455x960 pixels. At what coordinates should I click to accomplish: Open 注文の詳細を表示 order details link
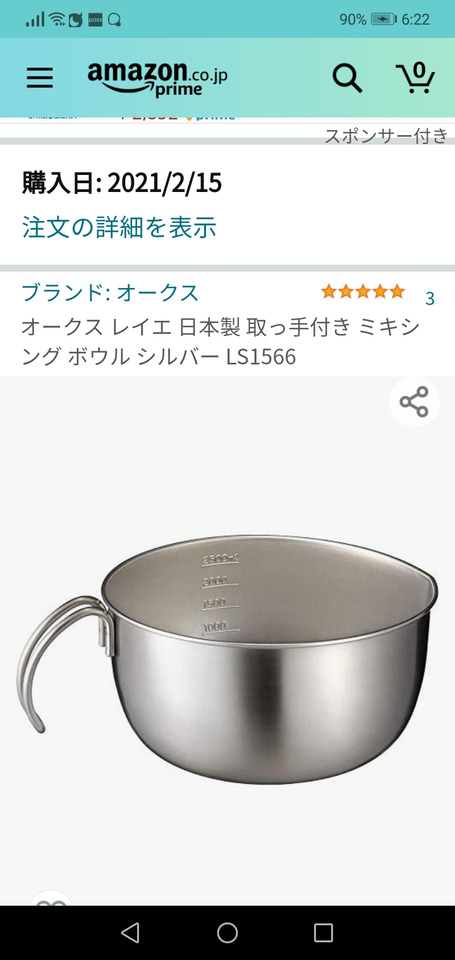pyautogui.click(x=119, y=227)
